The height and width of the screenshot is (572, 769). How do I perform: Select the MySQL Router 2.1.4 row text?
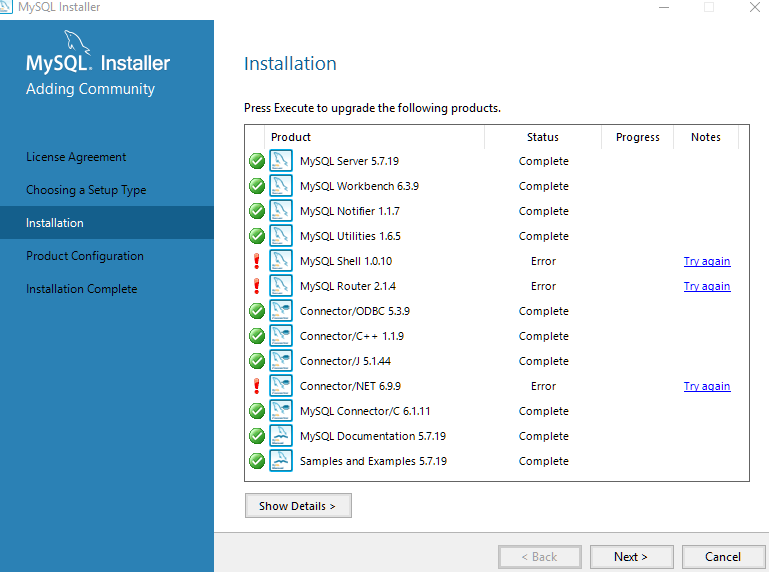click(x=348, y=286)
